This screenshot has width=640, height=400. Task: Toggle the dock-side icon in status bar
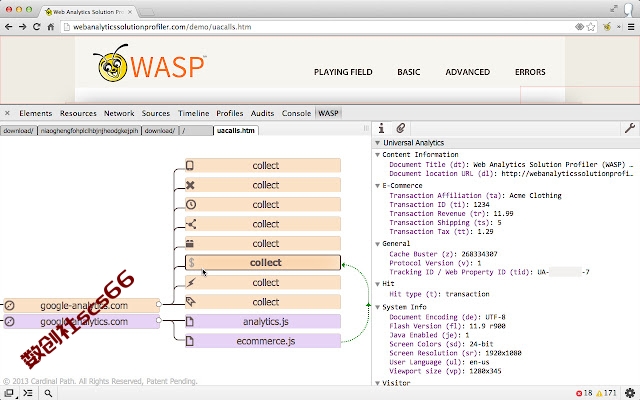[9, 393]
